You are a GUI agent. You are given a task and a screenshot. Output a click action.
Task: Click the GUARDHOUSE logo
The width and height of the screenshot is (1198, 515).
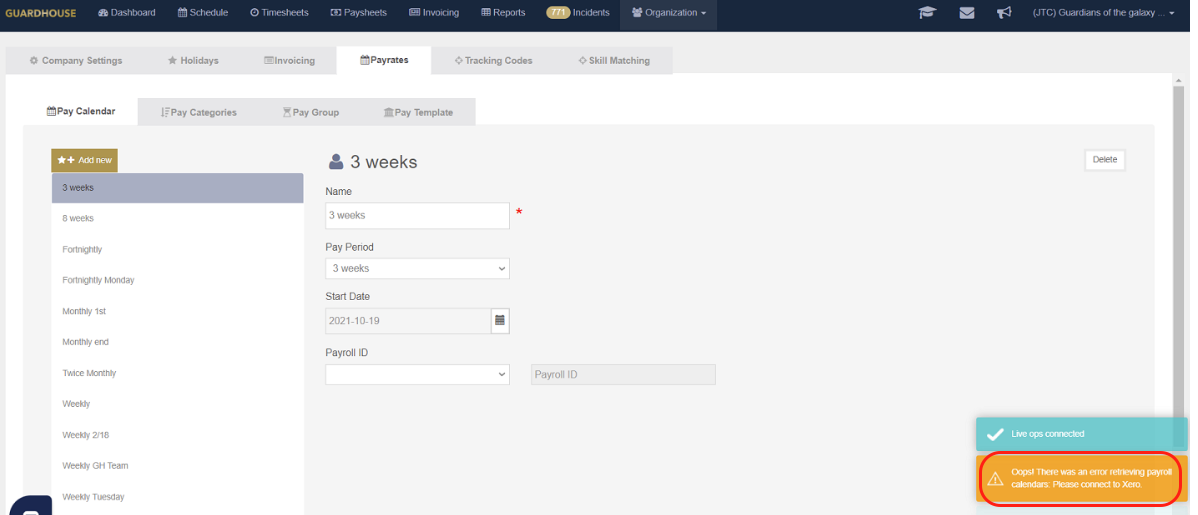[40, 13]
